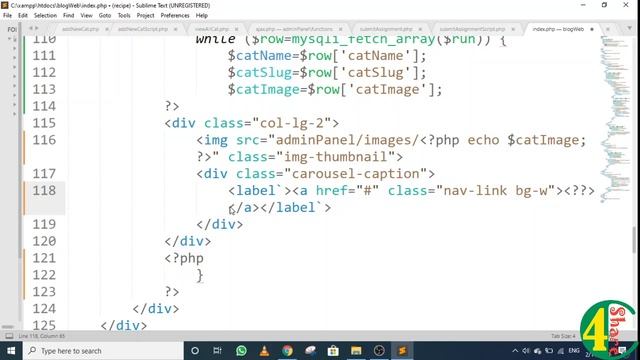640x360 pixels.
Task: Select the index.php — blogWeb tab
Action: 558,29
